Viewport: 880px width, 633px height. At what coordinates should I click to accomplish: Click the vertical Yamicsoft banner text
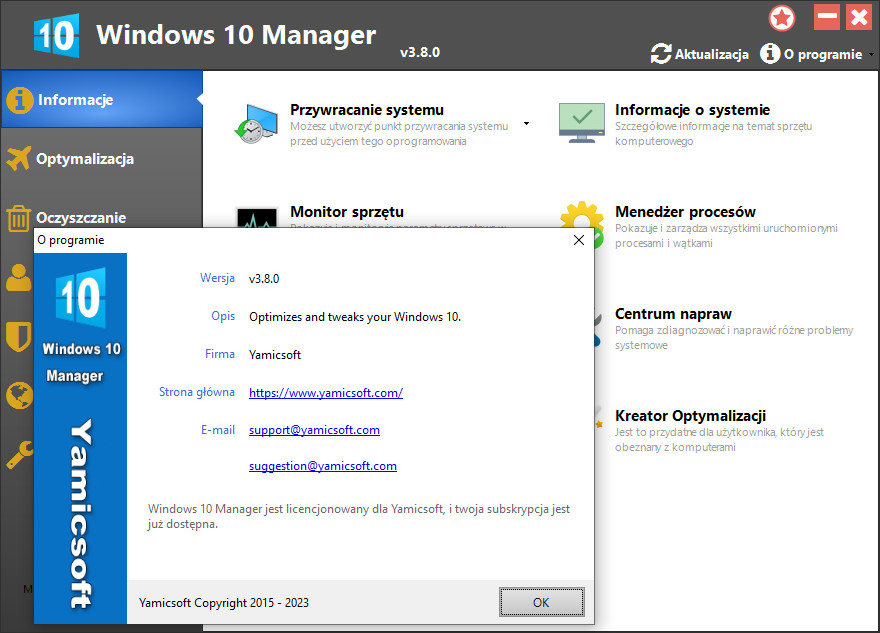coord(81,513)
